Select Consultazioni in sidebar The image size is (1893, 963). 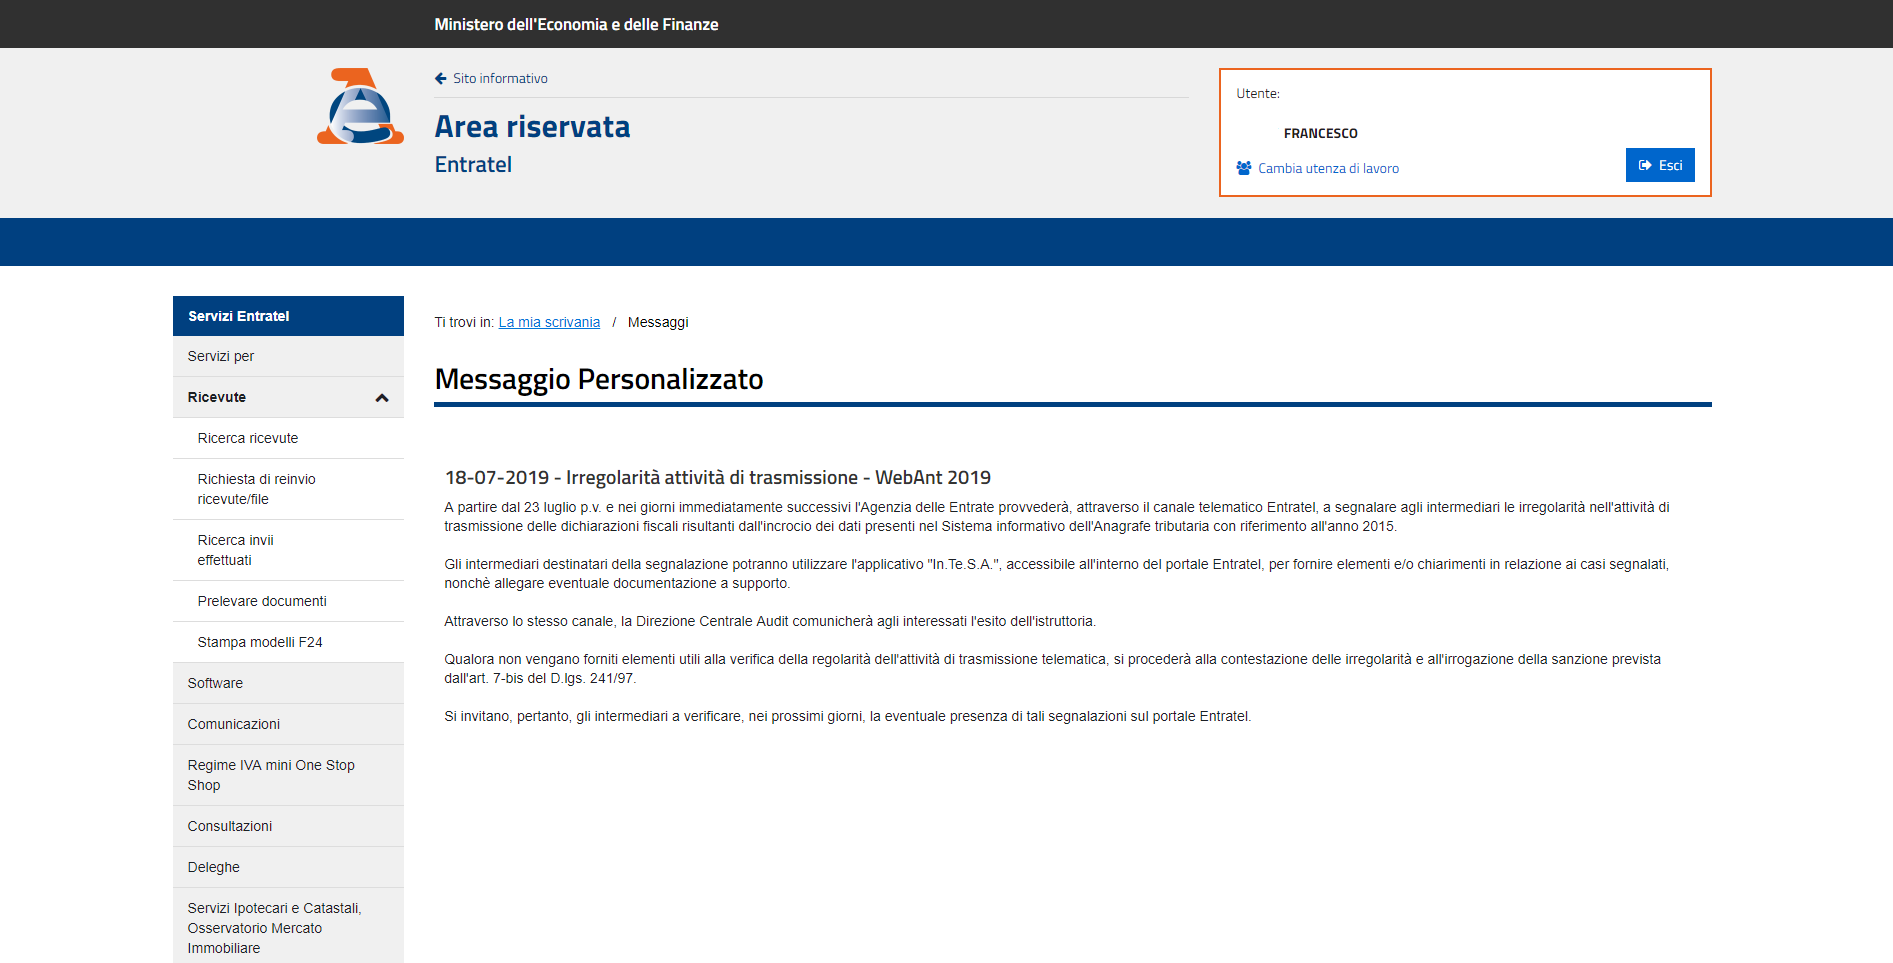pos(288,826)
